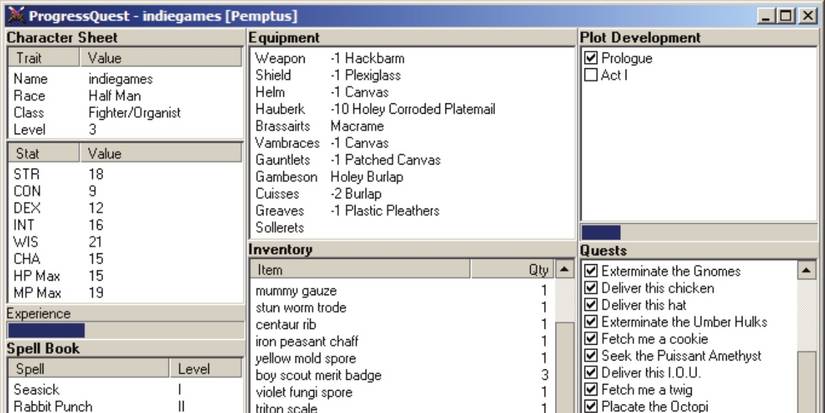Minimize the ProgressQuest window
825x413 pixels.
coord(767,16)
